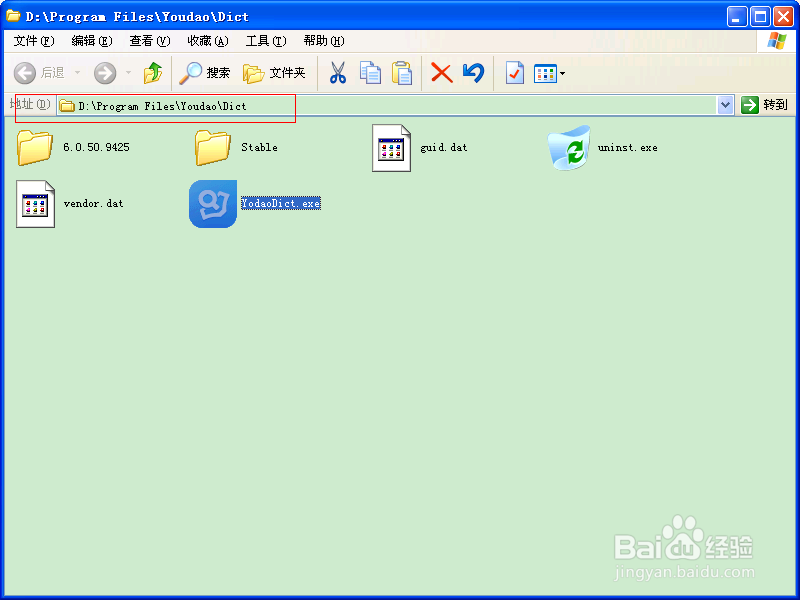Click the 6.0.50.9425 folder name
Viewport: 800px width, 600px height.
(x=96, y=147)
